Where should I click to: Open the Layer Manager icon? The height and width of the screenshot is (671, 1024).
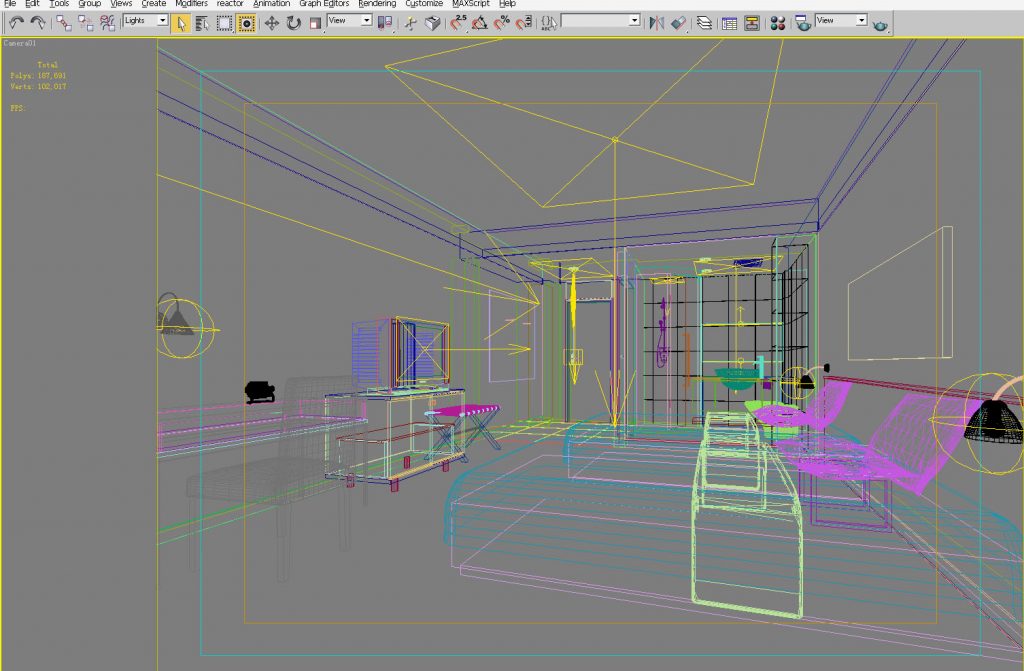click(x=705, y=22)
